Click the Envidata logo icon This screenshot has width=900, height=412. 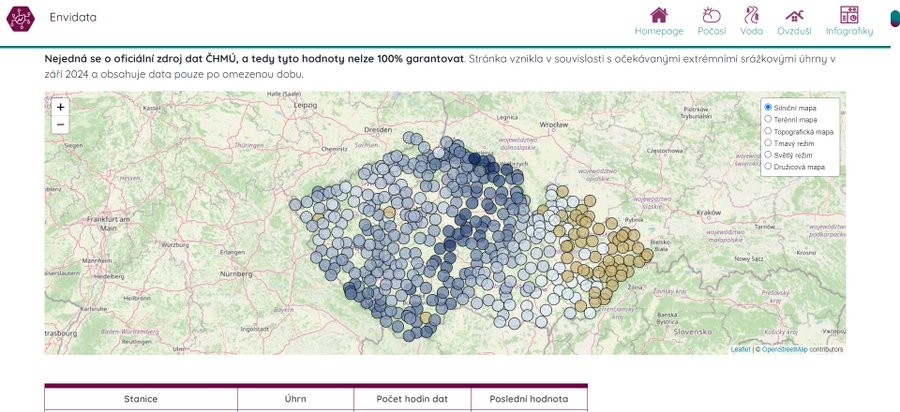pos(21,19)
